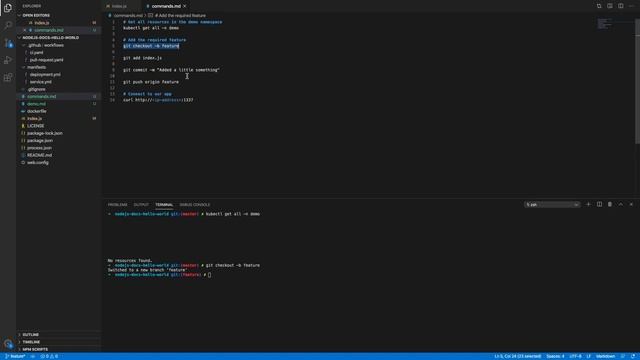Open the Extensions view
The height and width of the screenshot is (360, 640).
pyautogui.click(x=8, y=77)
